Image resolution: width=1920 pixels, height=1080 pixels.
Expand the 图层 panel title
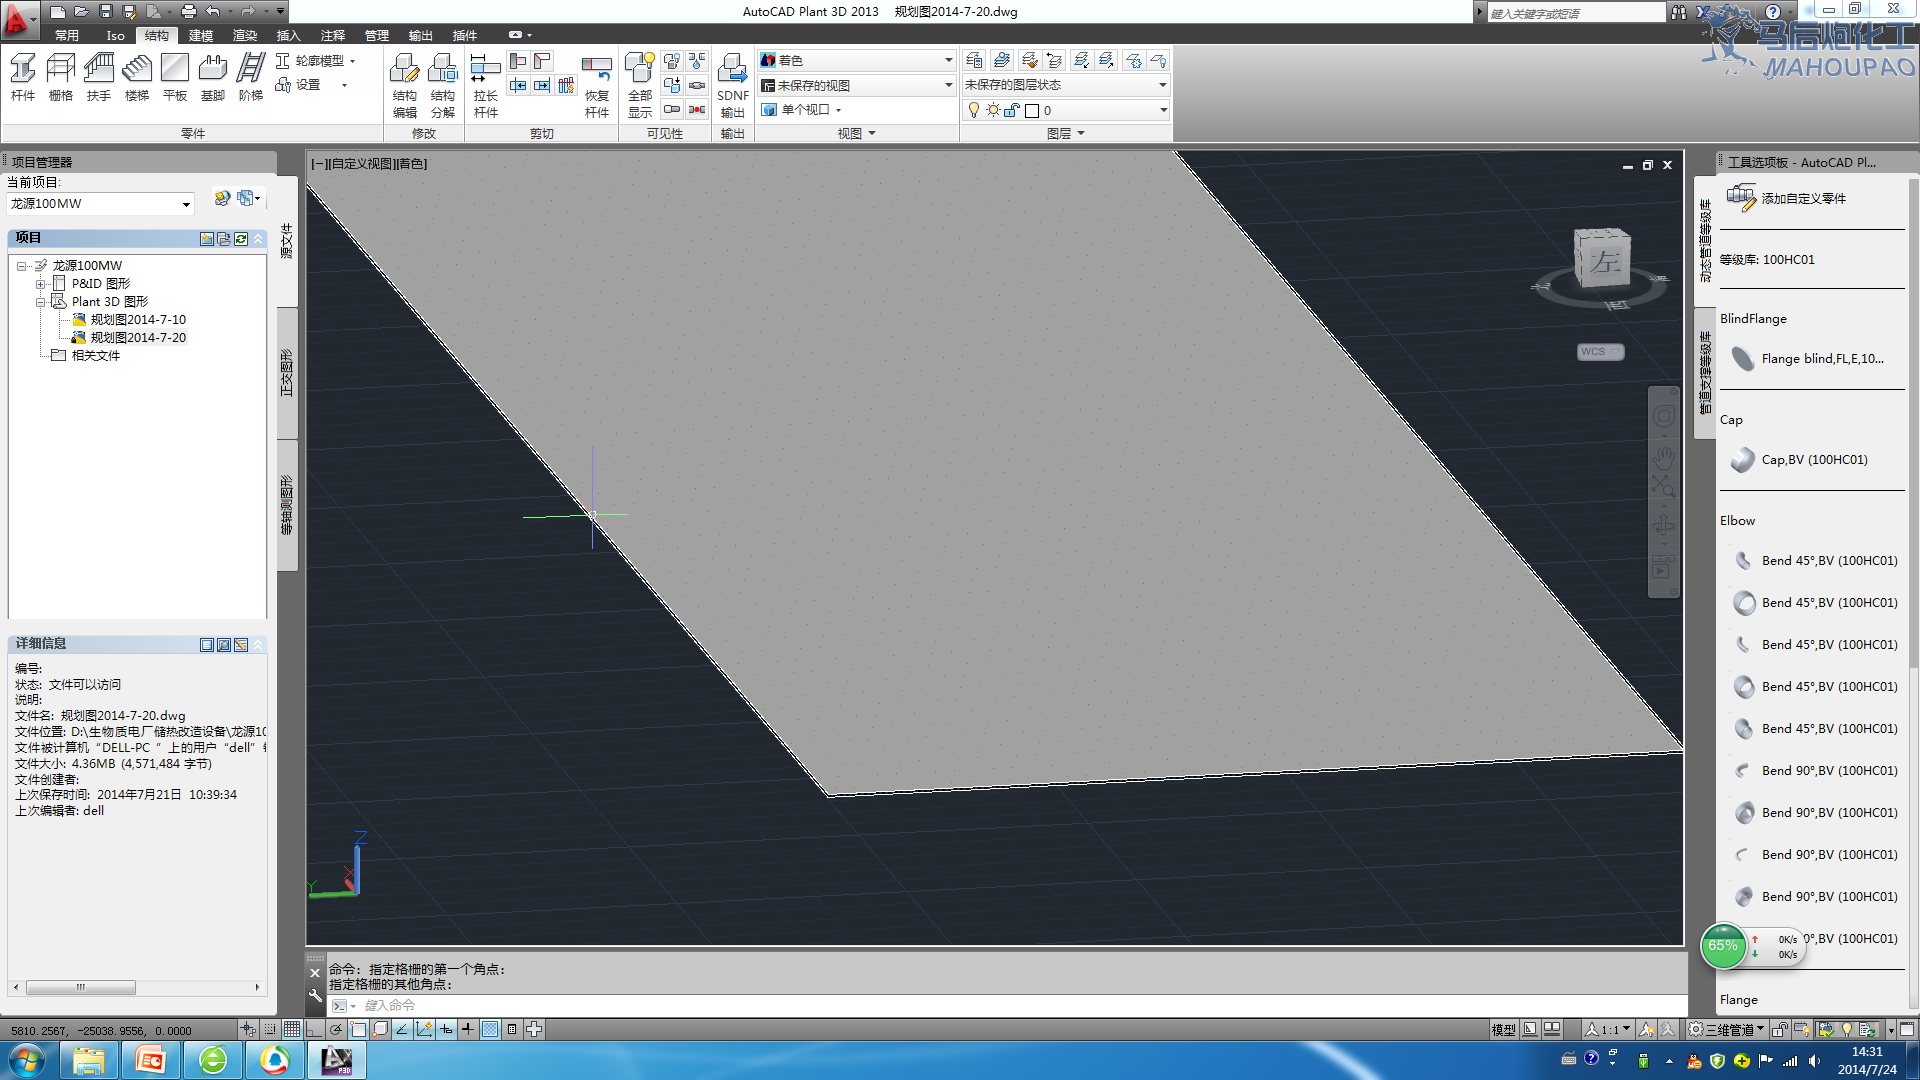click(x=1066, y=133)
